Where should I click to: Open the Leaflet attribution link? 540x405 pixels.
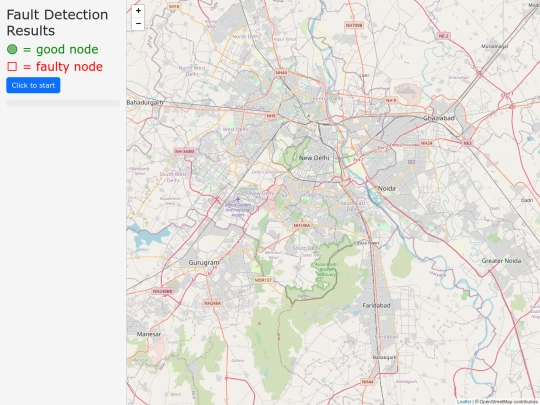pyautogui.click(x=464, y=402)
